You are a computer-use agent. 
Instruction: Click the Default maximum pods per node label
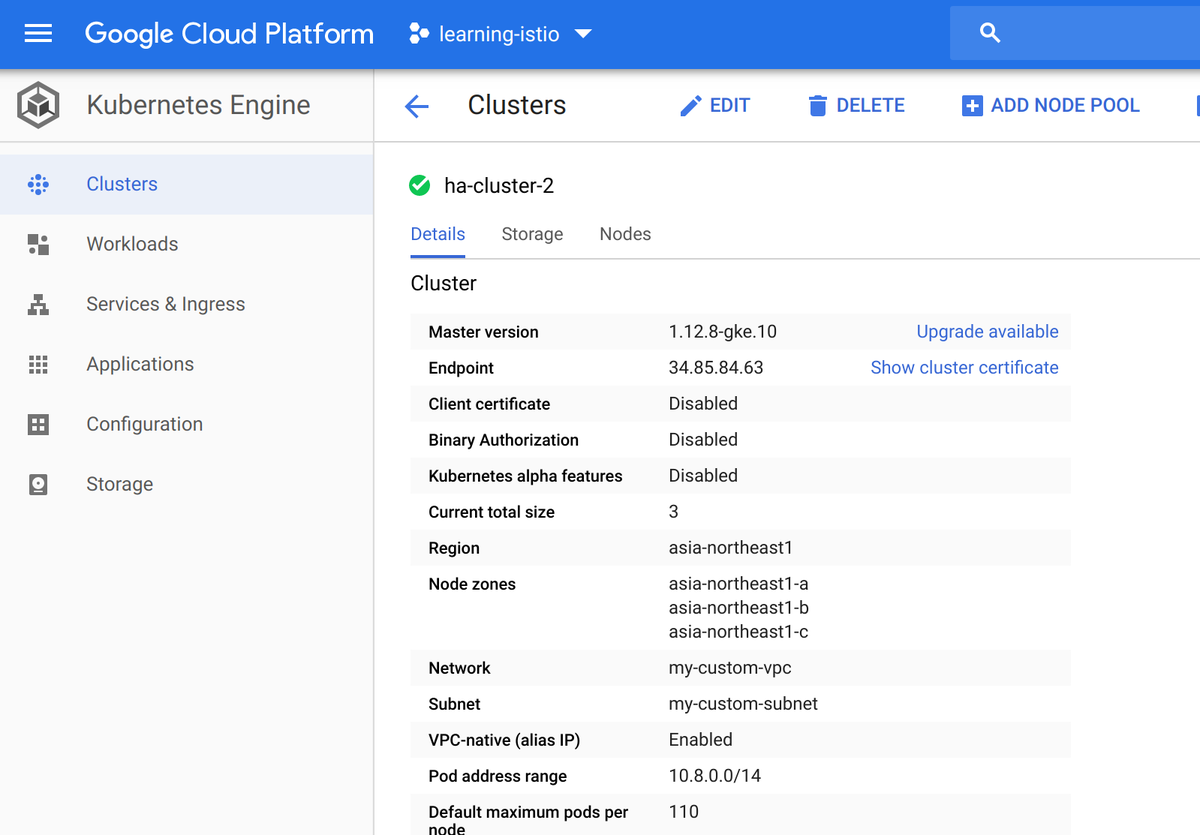click(529, 820)
